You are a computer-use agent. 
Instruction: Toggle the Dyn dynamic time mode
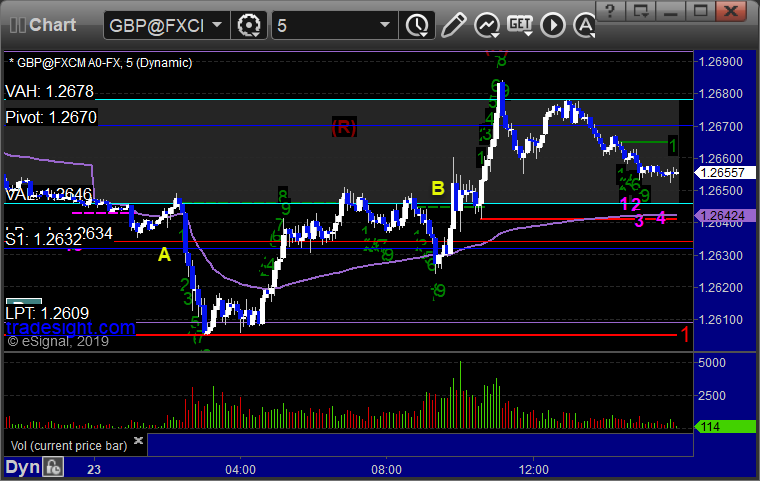tap(22, 467)
